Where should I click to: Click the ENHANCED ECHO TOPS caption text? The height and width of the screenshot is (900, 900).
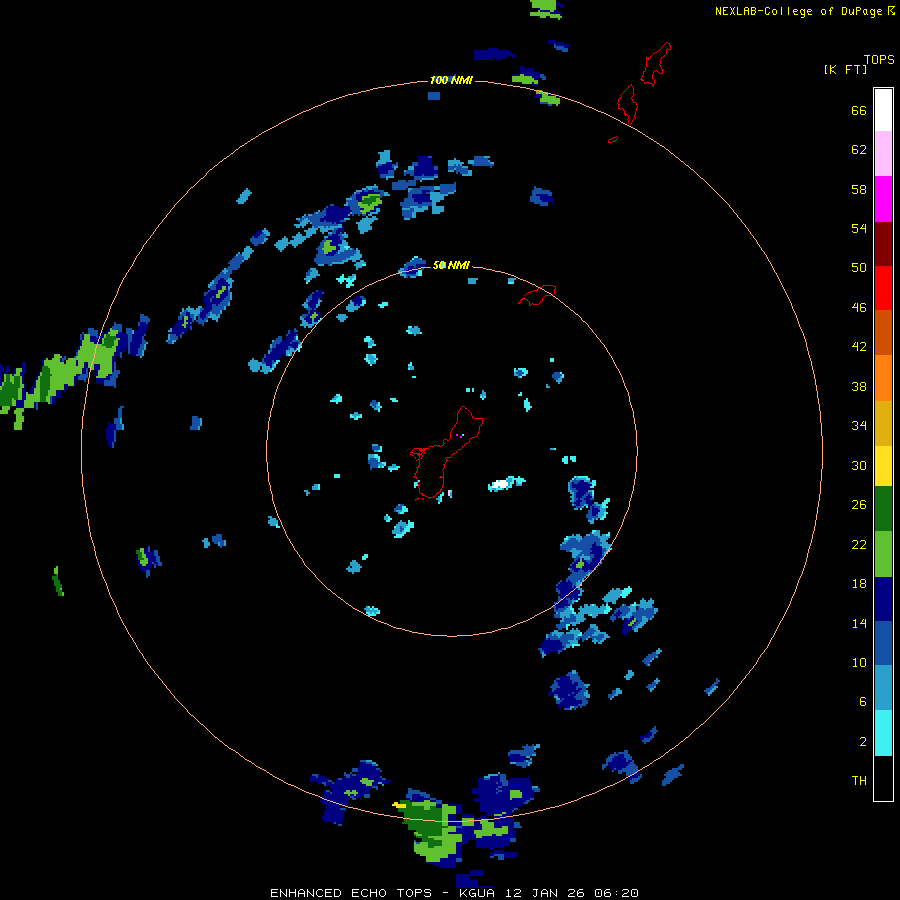click(351, 893)
